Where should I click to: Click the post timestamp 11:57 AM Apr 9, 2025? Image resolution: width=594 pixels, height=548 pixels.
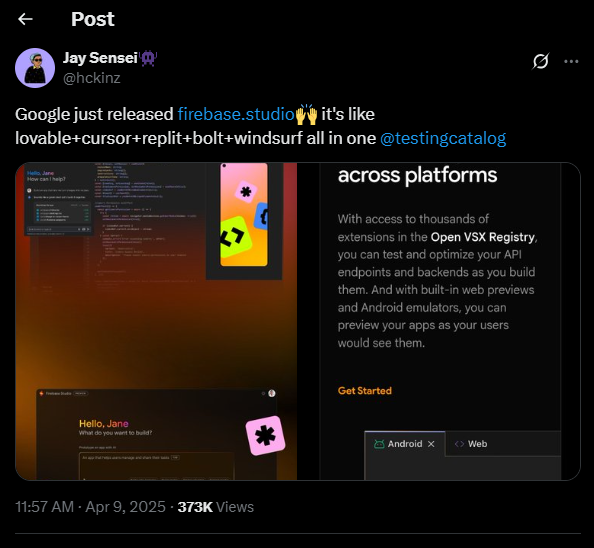point(90,507)
